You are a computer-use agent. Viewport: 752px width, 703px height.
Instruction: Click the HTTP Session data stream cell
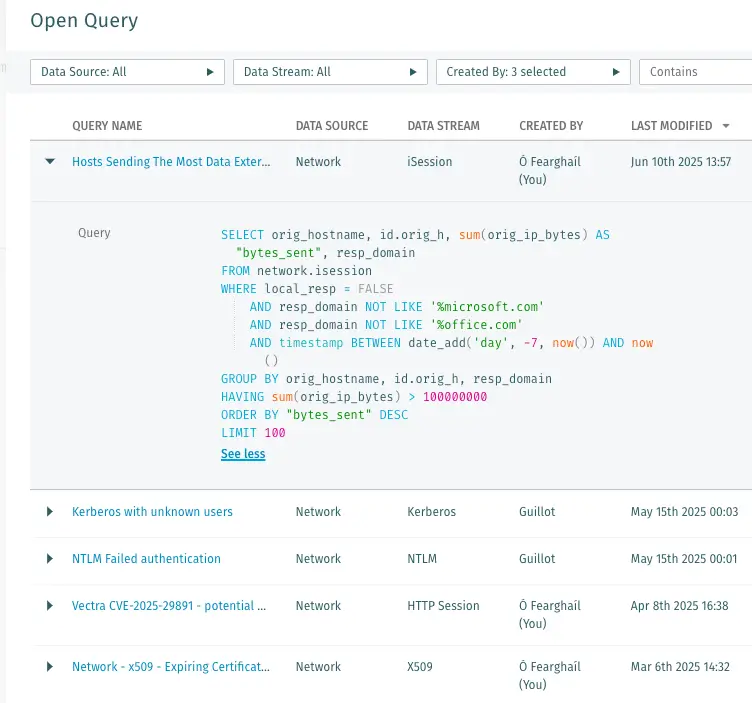[443, 606]
